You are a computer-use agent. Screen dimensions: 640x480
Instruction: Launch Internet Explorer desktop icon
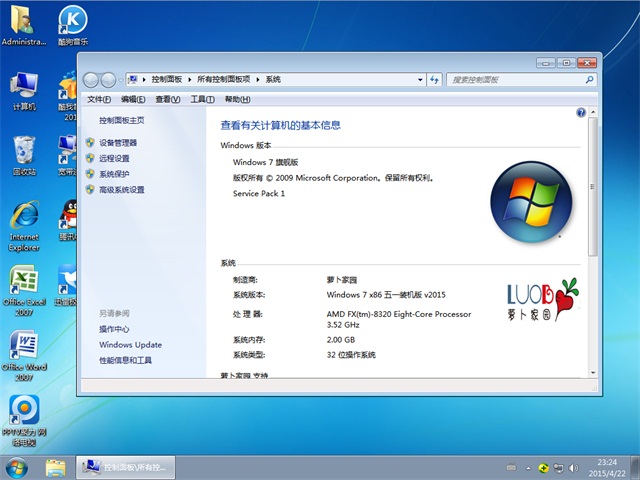pos(24,226)
